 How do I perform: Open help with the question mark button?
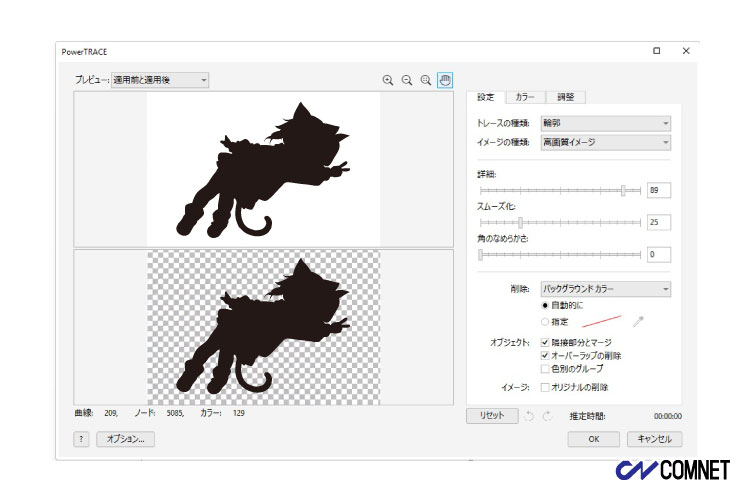81,439
